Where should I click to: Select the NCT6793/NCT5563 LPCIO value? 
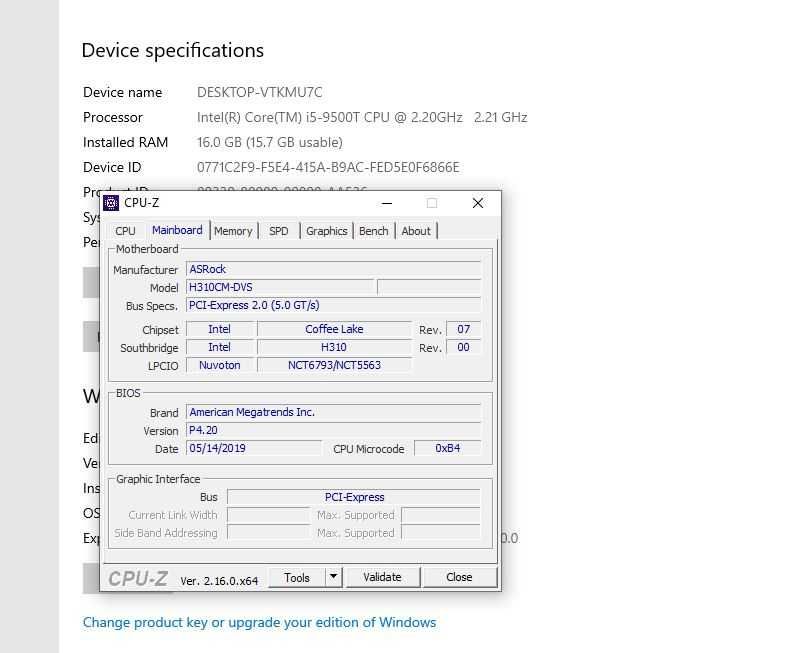334,365
